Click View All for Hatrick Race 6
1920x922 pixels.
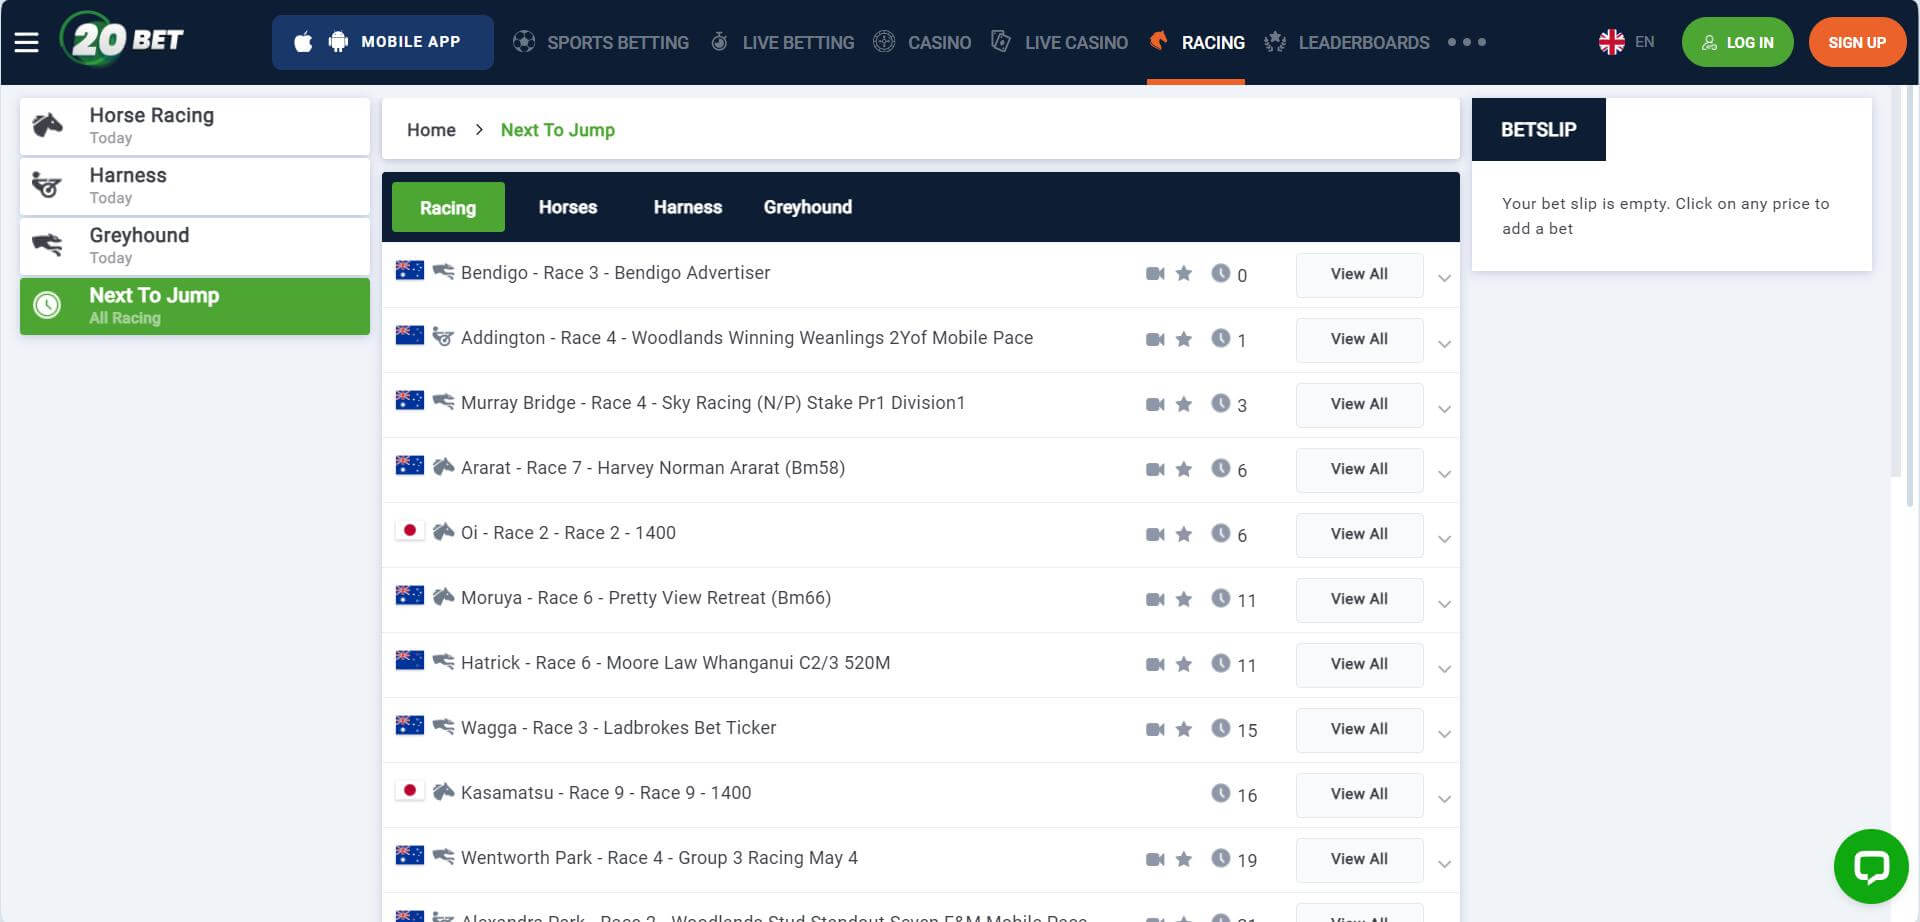(1359, 664)
